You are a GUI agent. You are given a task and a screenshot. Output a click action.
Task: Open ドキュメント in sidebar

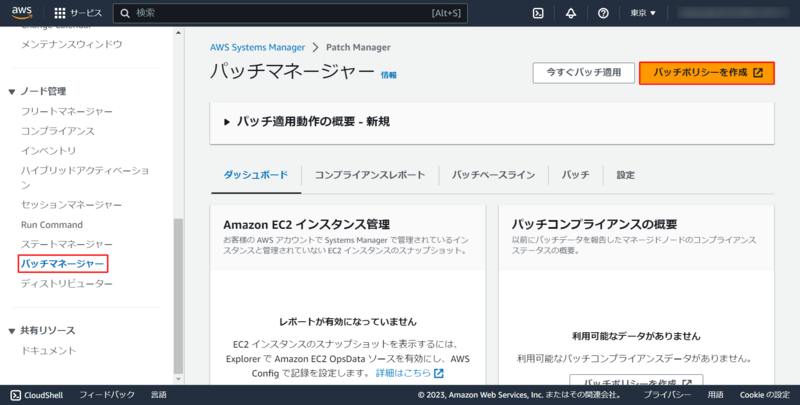48,351
